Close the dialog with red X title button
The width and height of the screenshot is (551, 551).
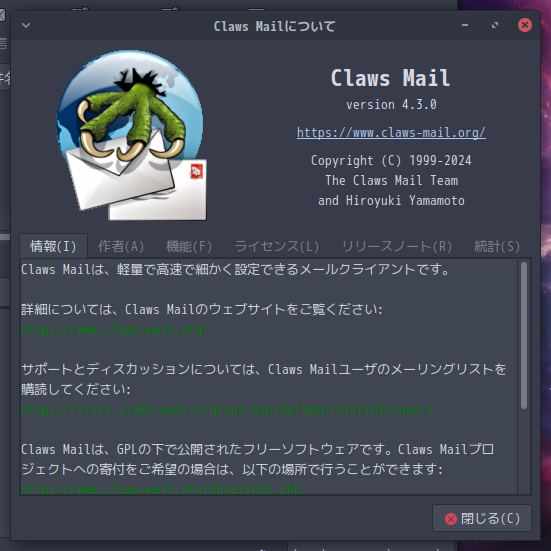pos(525,25)
